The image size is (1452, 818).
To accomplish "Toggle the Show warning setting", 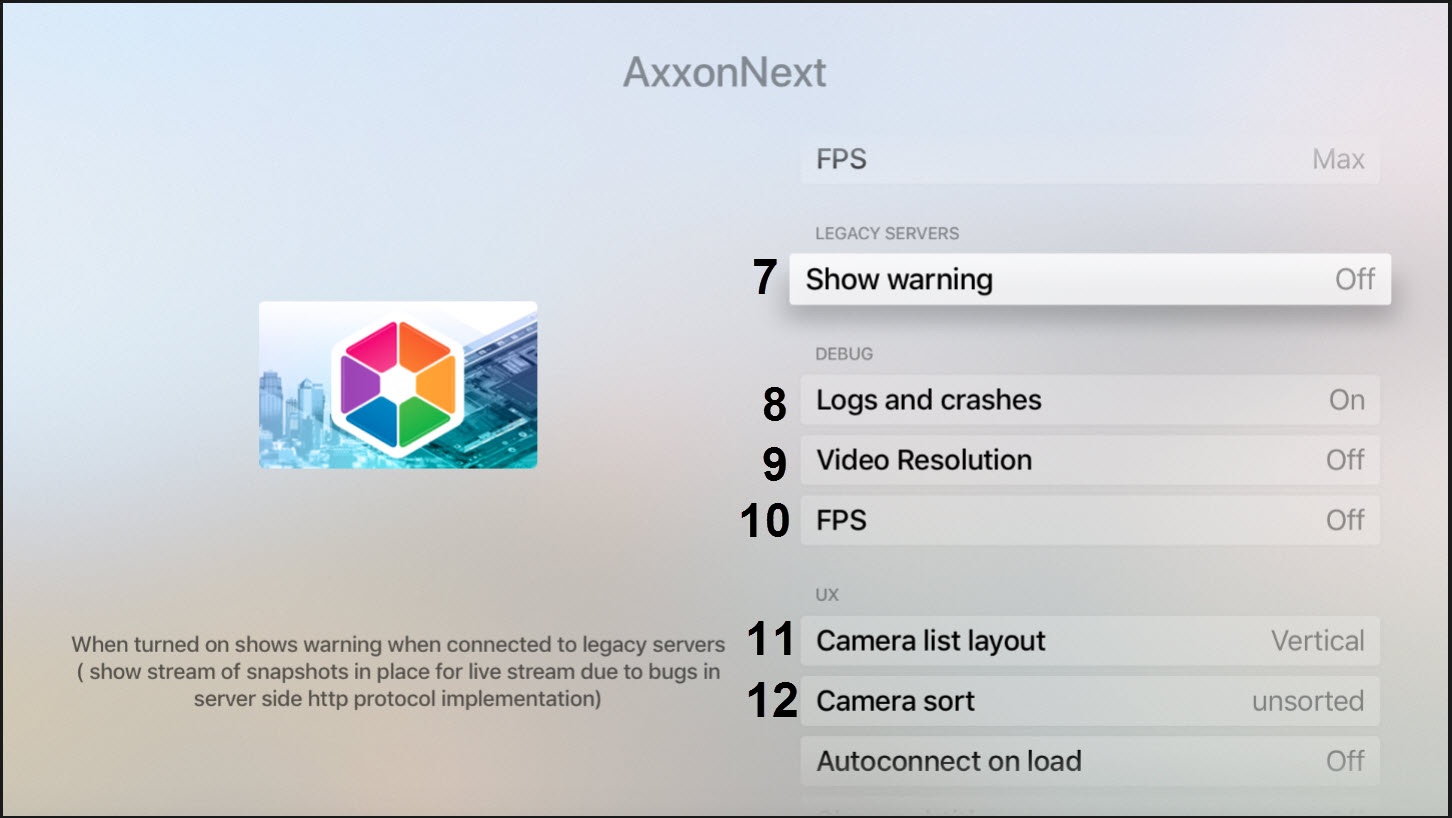I will pyautogui.click(x=1089, y=279).
